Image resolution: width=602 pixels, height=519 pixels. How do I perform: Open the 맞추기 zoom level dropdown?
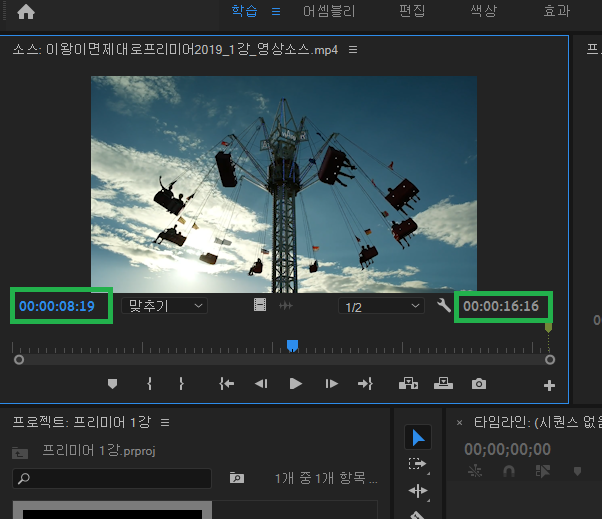click(x=164, y=306)
